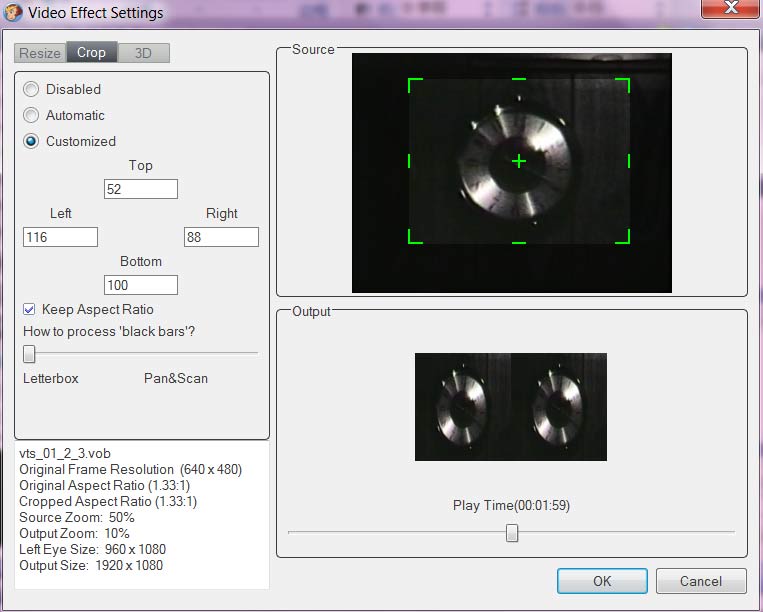Screen dimensions: 763x612
Task: Click the green center crosshair in Source preview
Action: [519, 161]
